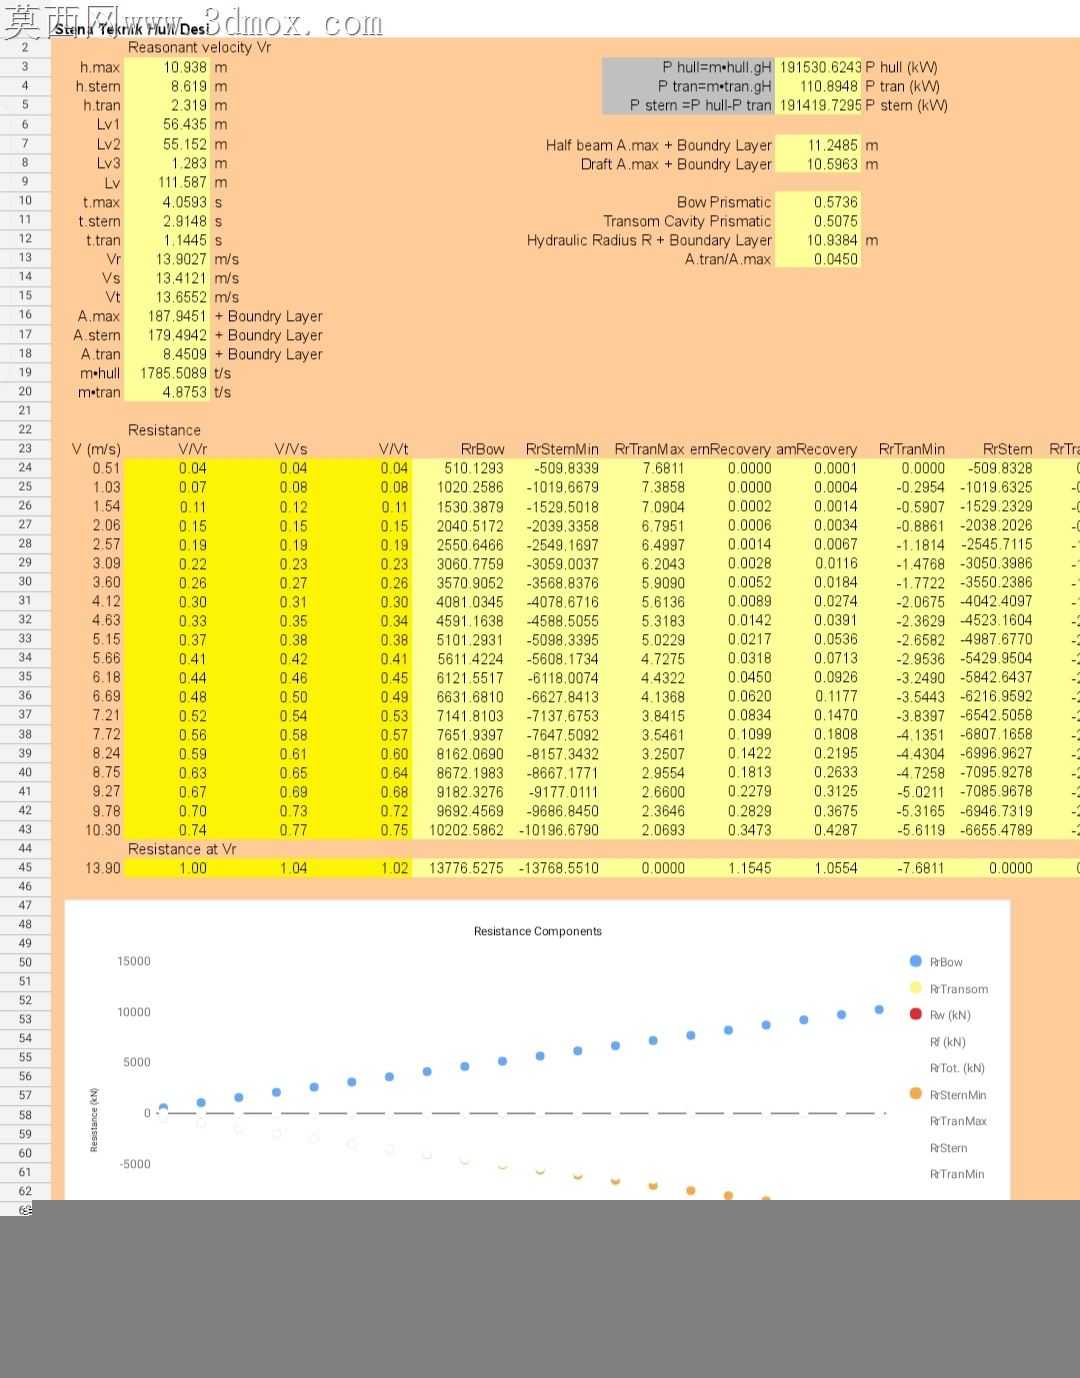
Task: Select the t.max value 4.0593
Action: (x=185, y=201)
